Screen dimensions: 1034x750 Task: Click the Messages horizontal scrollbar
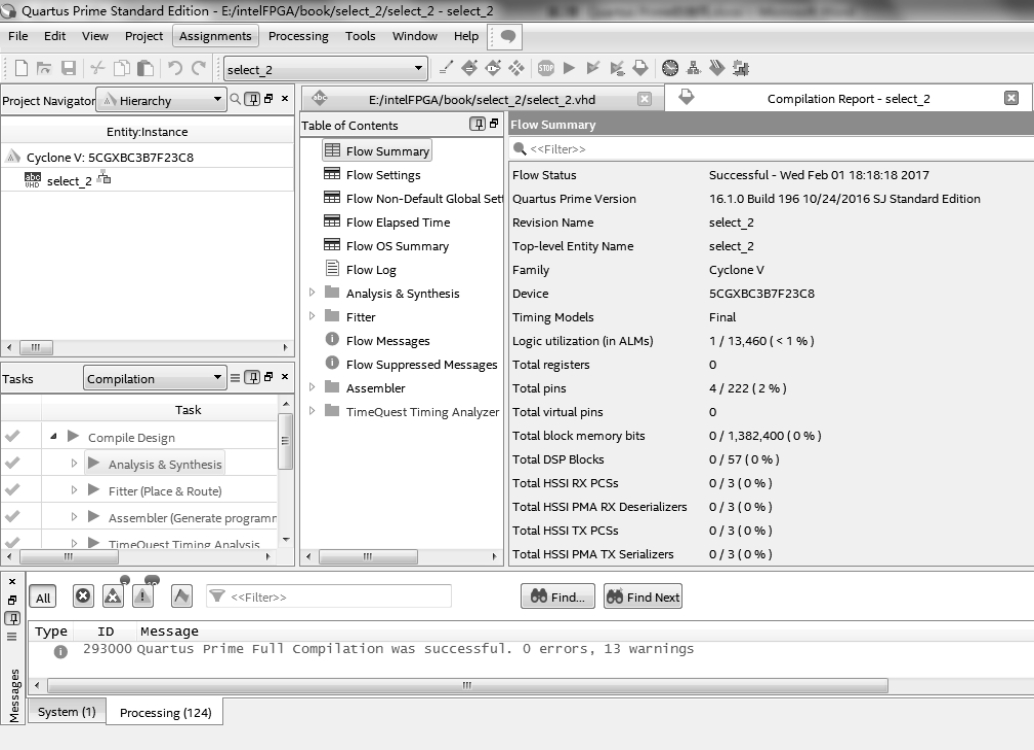pos(467,685)
